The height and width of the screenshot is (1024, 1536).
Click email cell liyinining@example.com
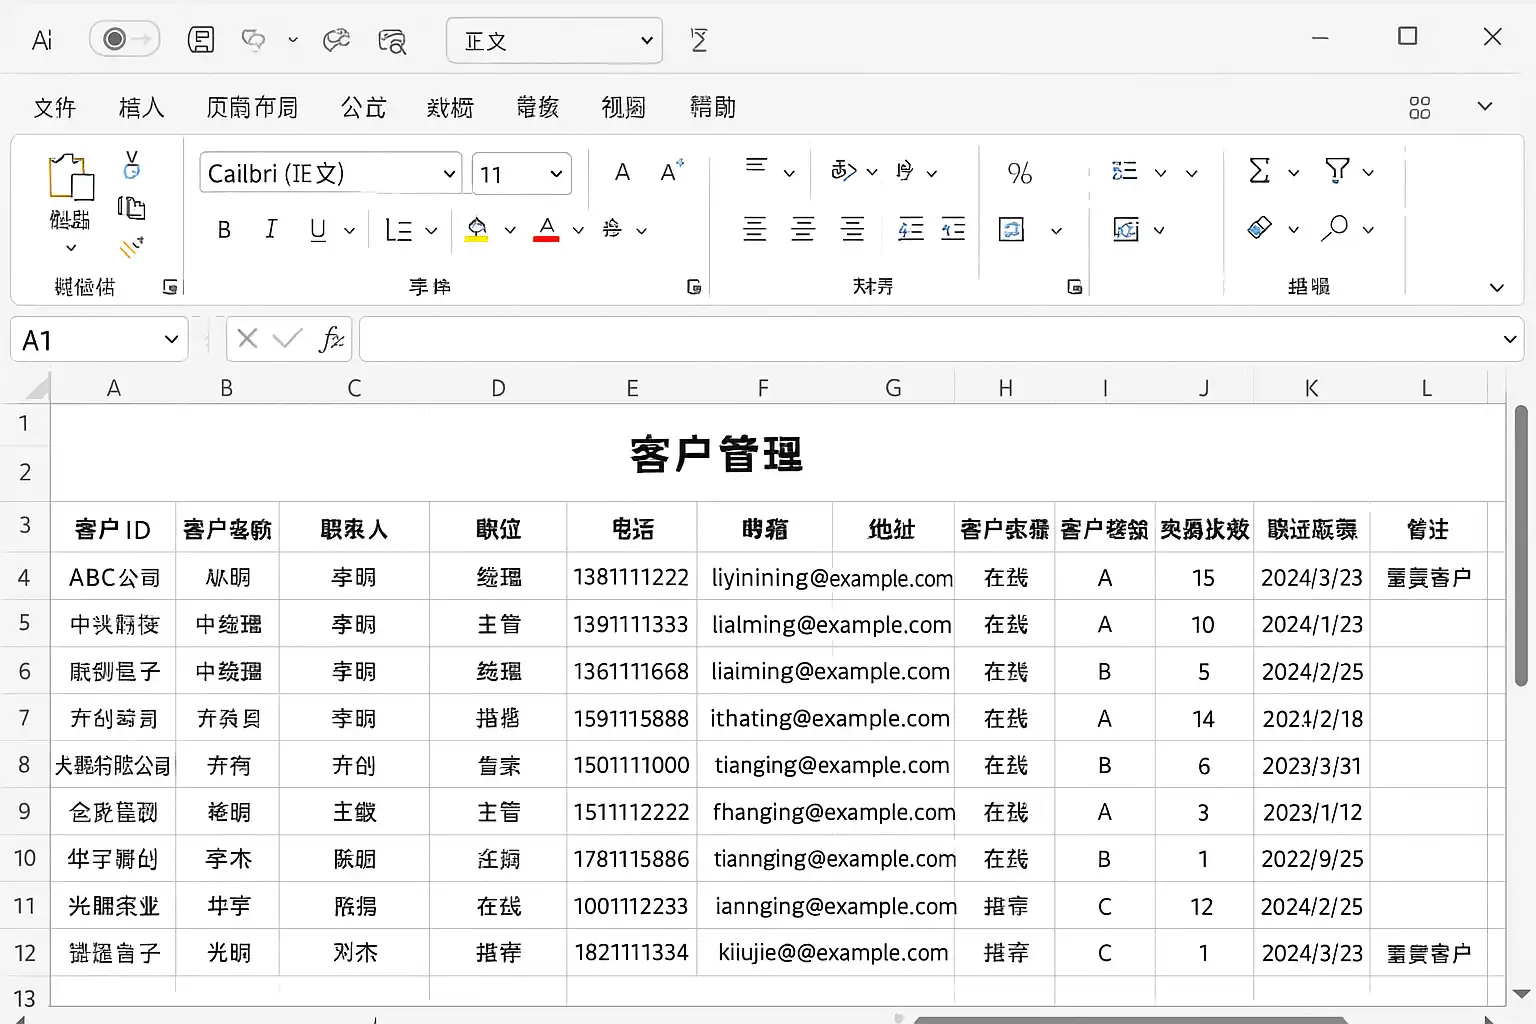tap(831, 578)
